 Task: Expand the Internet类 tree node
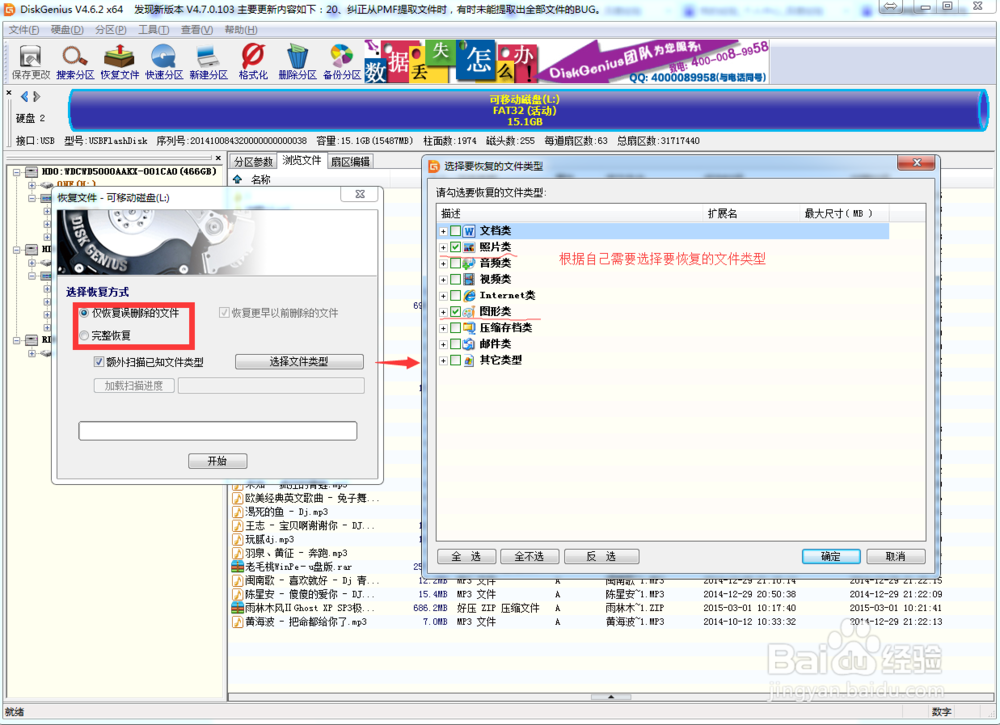(x=443, y=296)
